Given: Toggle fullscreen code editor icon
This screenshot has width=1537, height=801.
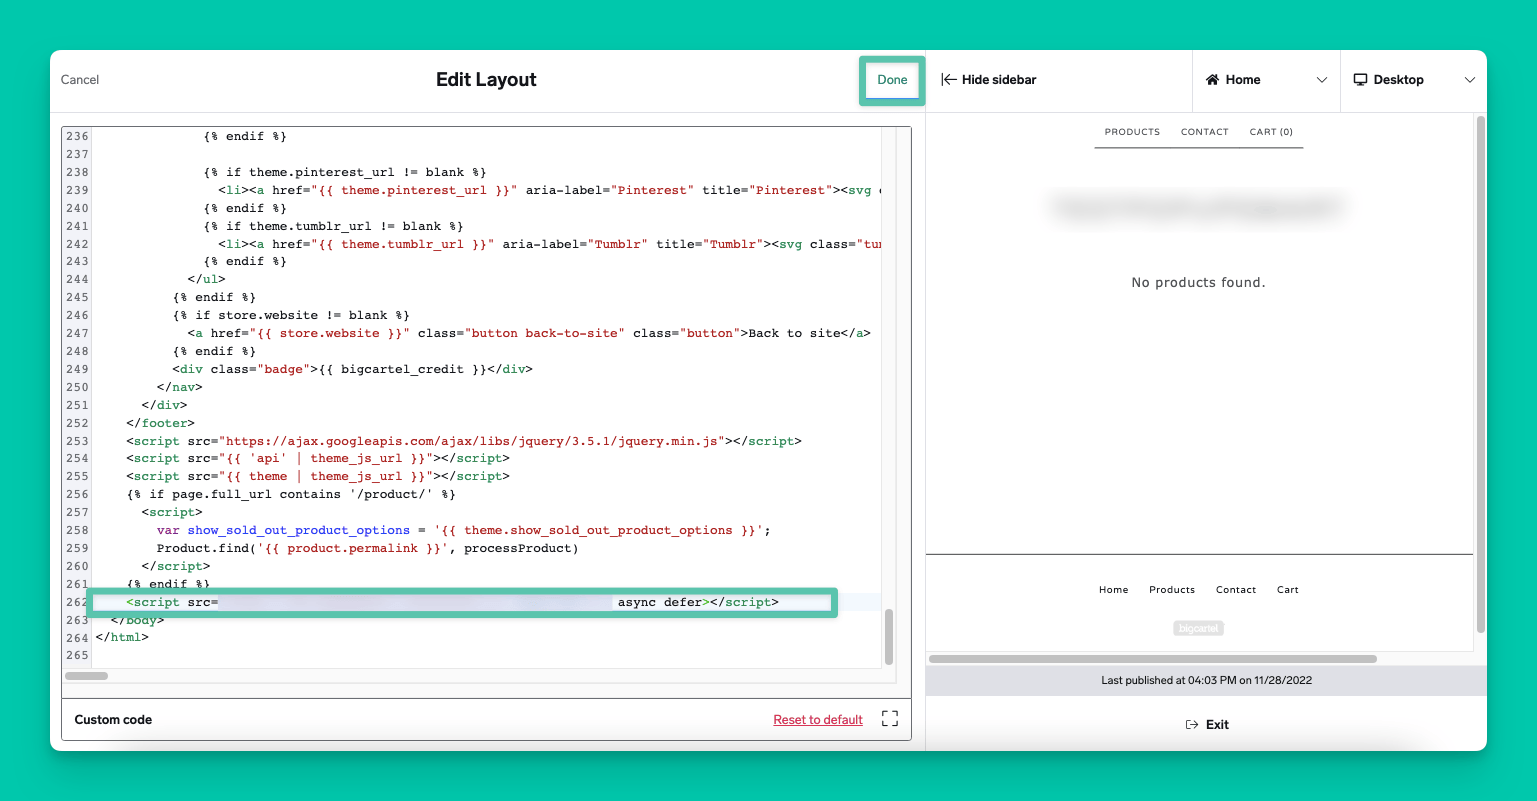Looking at the screenshot, I should point(890,719).
